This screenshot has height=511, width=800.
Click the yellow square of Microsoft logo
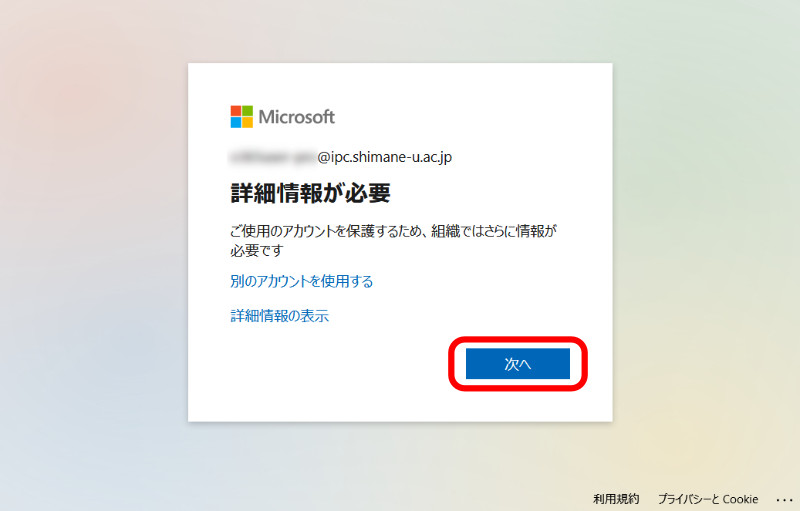click(247, 122)
